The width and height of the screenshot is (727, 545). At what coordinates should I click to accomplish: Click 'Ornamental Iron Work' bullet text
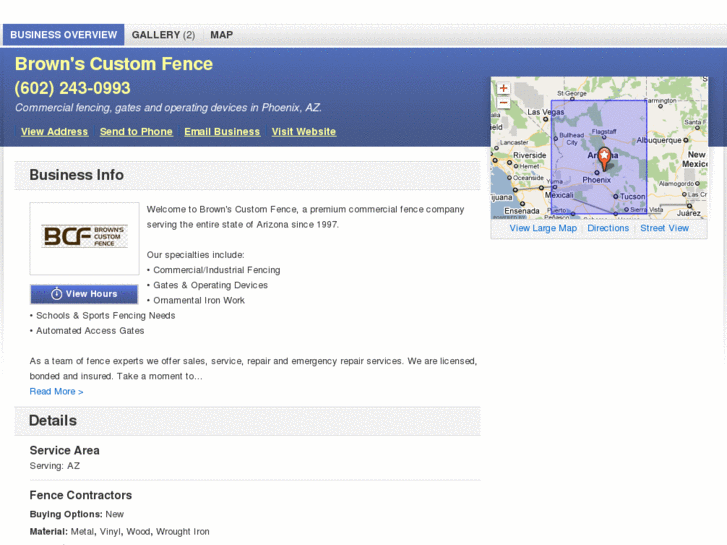click(199, 301)
